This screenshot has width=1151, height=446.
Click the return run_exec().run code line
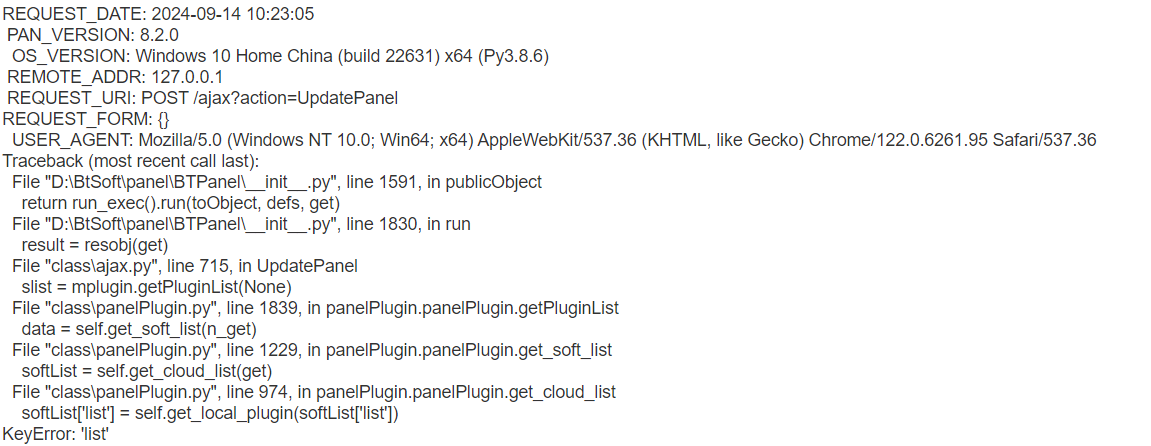point(181,203)
